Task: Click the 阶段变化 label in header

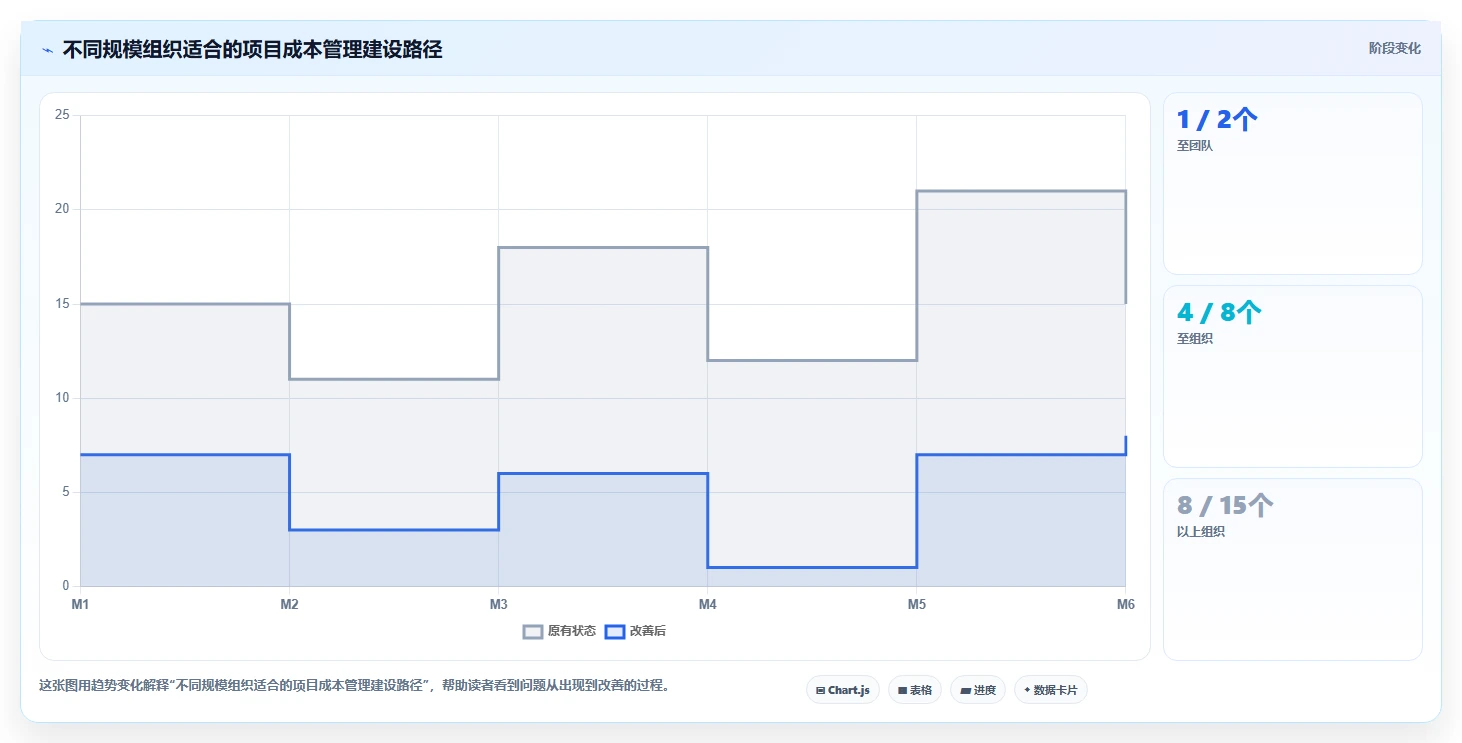Action: (x=1394, y=48)
